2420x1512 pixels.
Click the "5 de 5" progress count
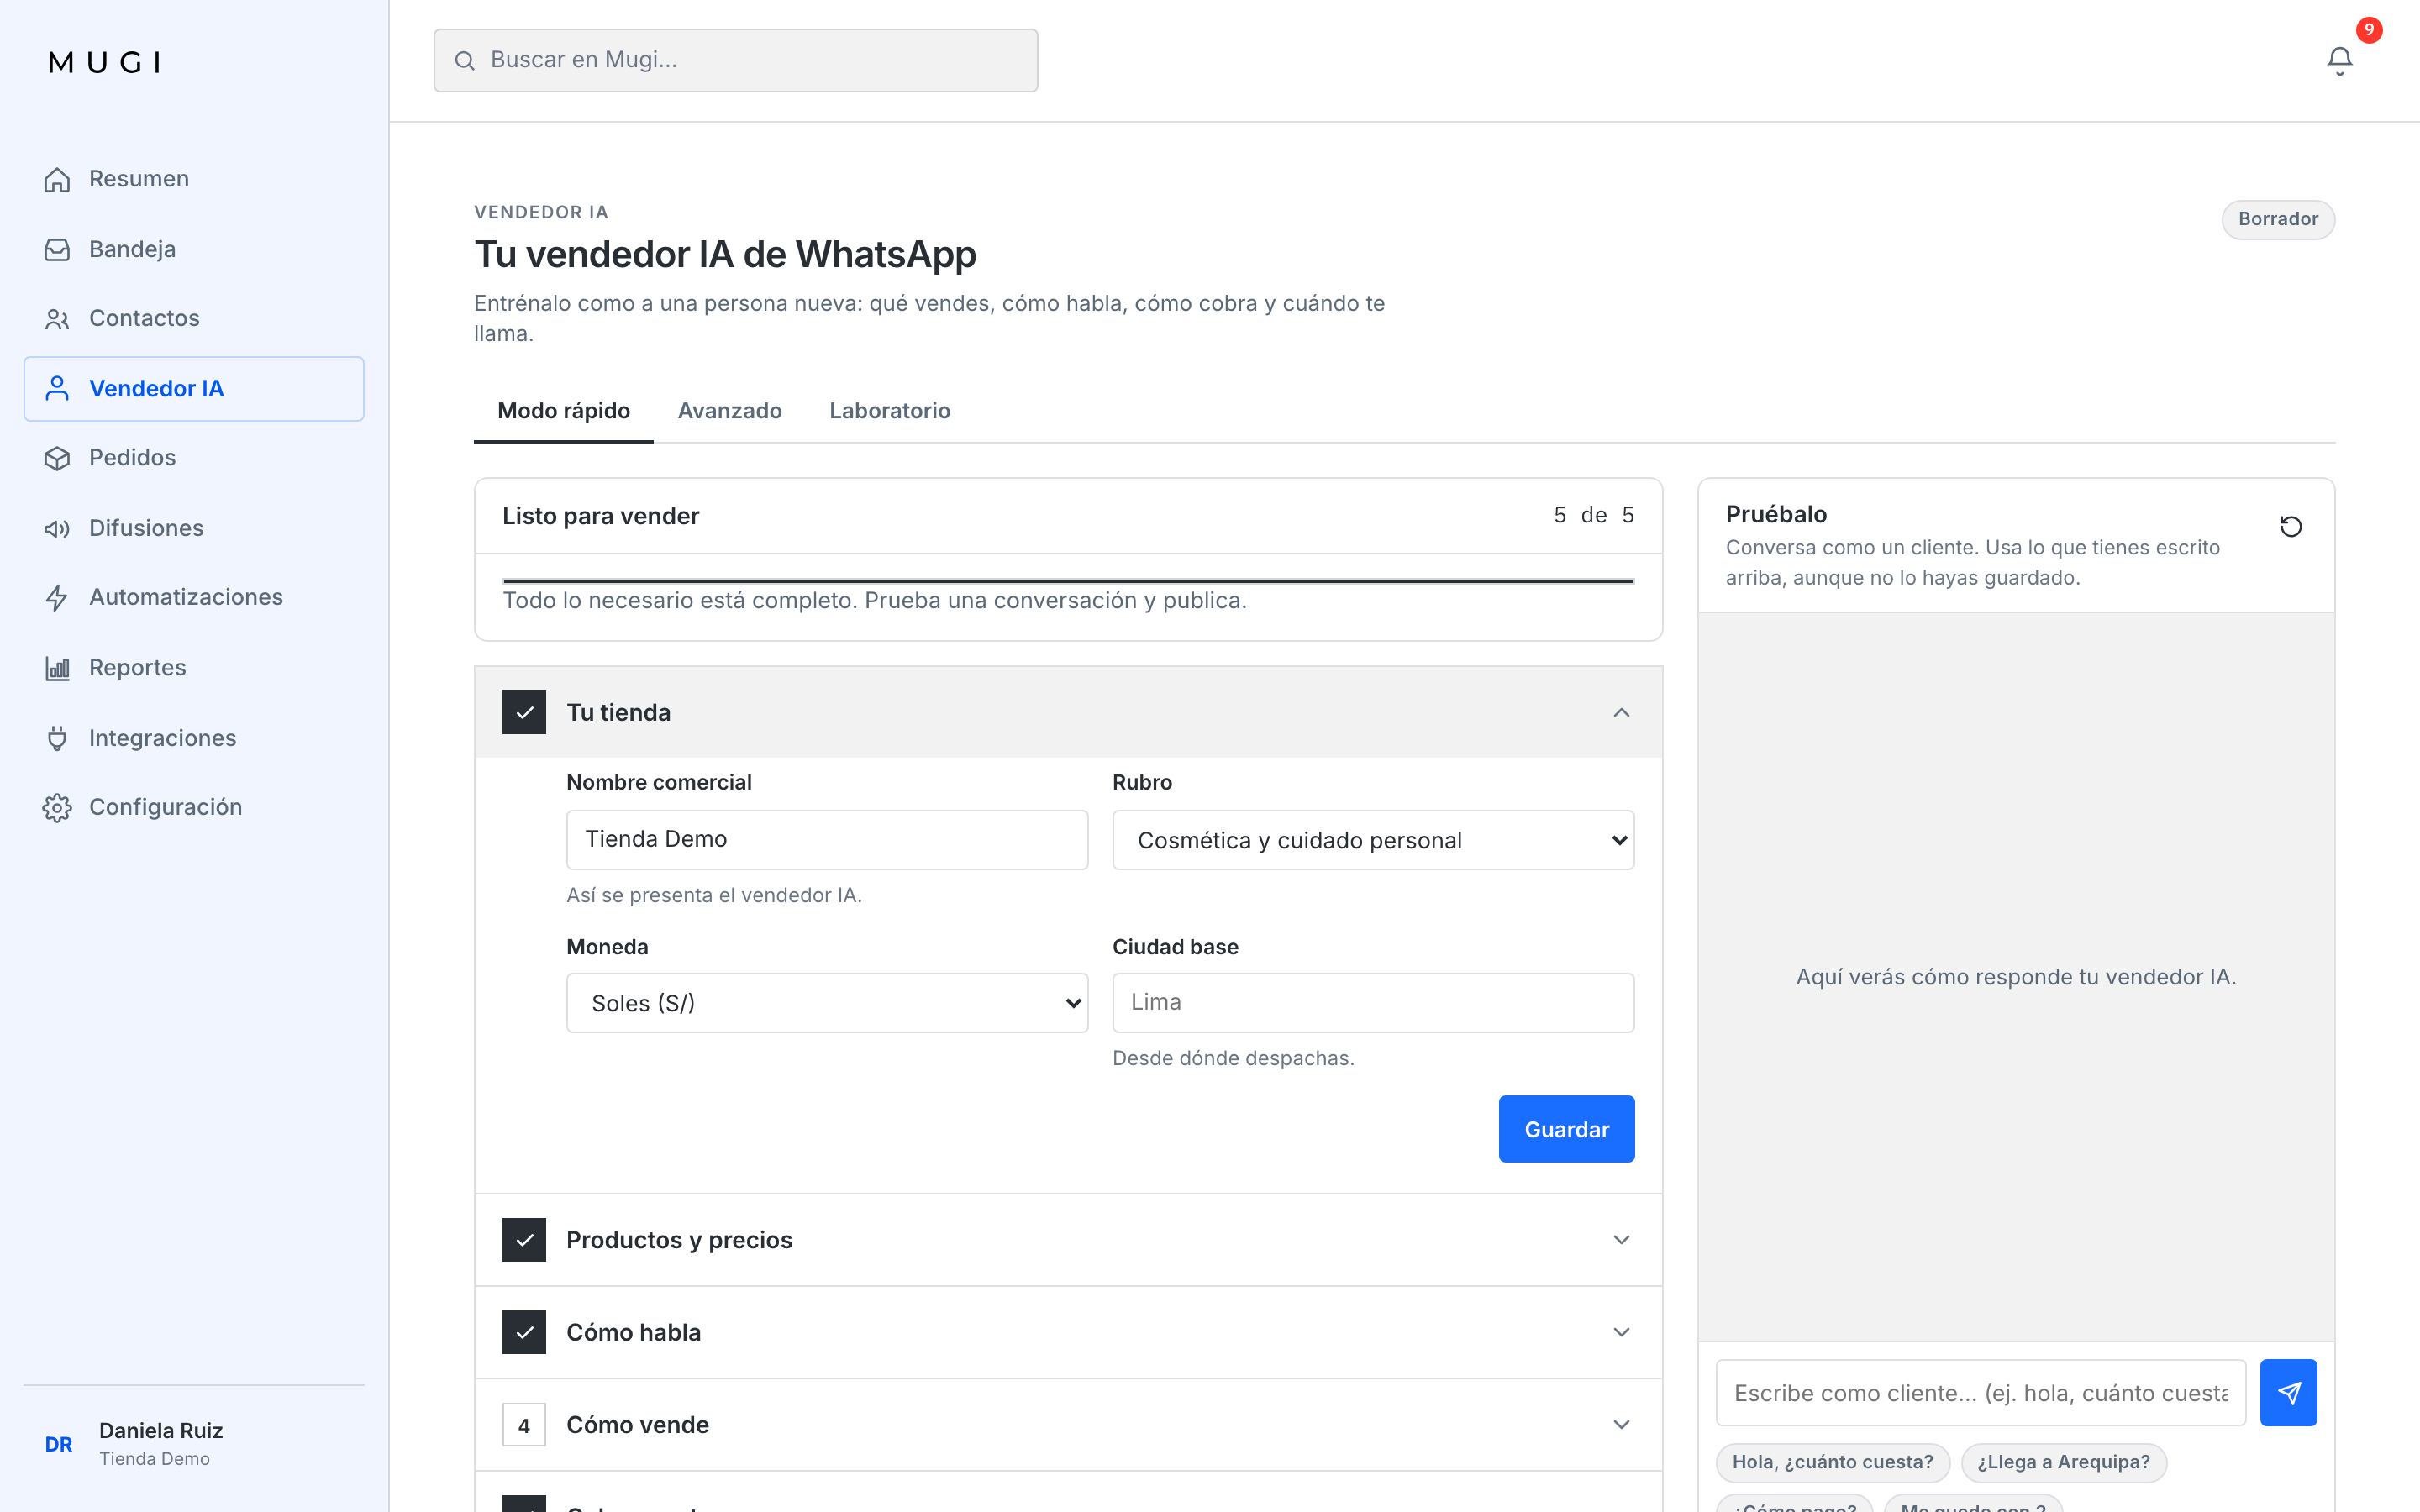click(x=1594, y=515)
